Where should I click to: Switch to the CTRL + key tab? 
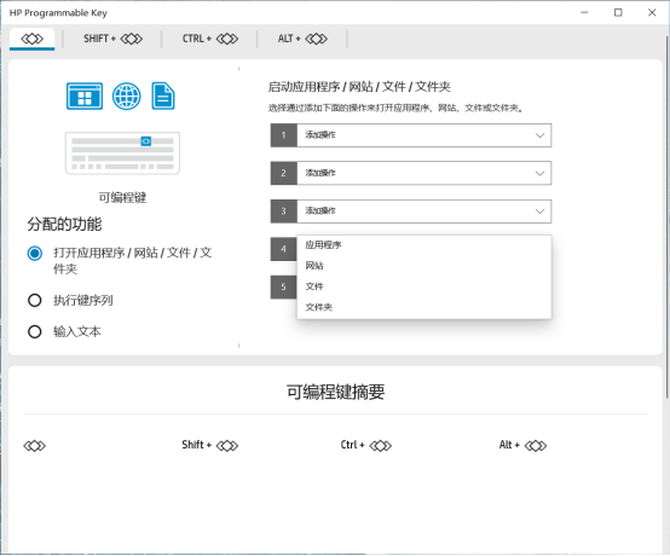pos(210,39)
